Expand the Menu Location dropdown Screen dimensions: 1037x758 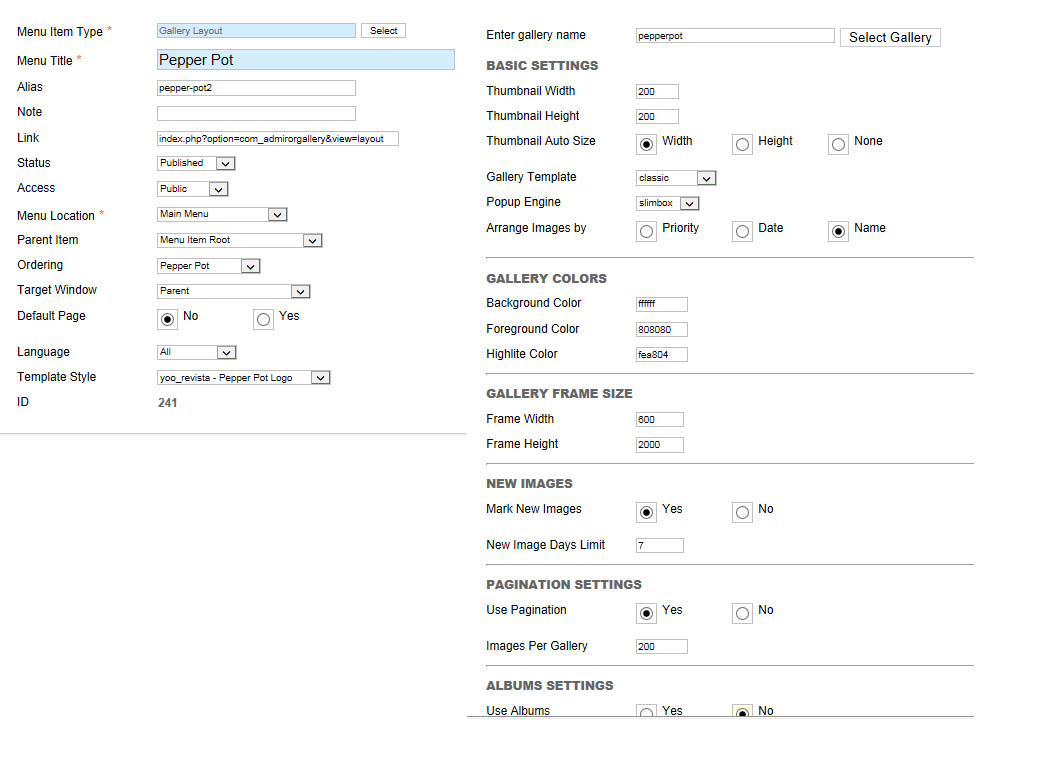(222, 214)
